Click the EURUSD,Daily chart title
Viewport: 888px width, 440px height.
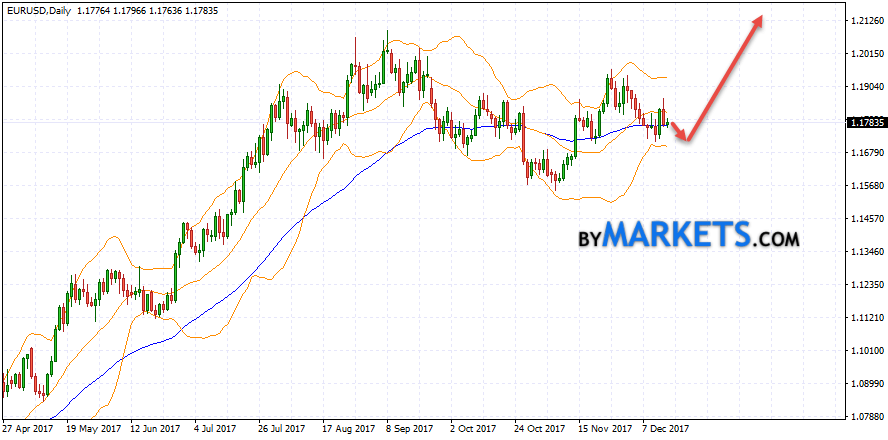tap(36, 8)
